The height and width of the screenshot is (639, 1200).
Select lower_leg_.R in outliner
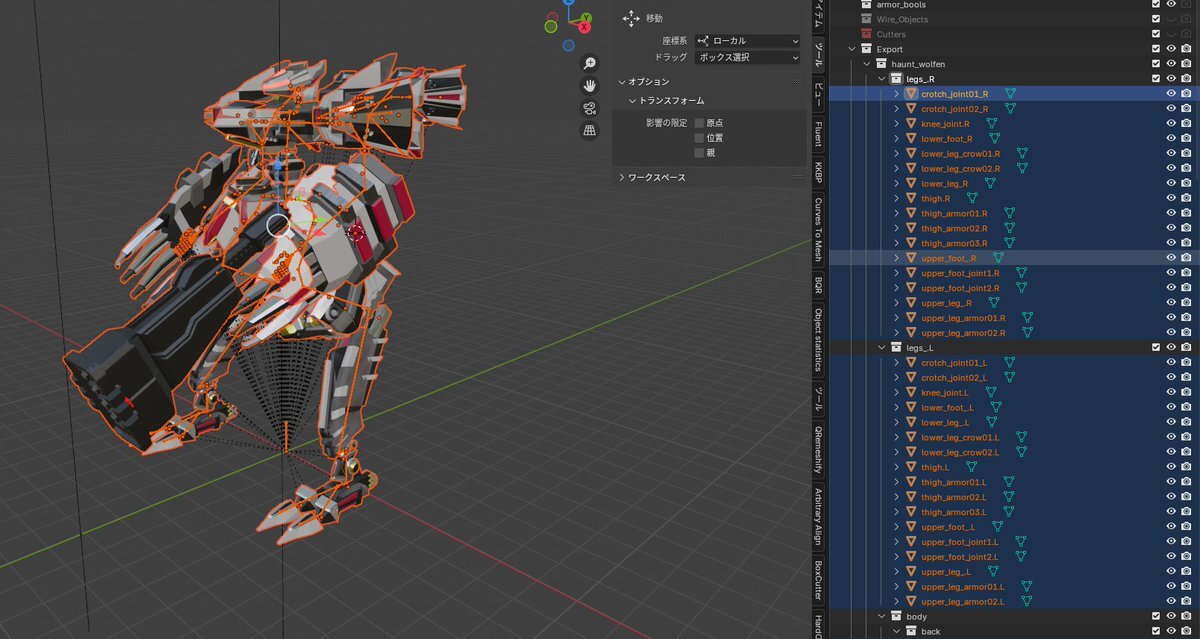[x=945, y=183]
